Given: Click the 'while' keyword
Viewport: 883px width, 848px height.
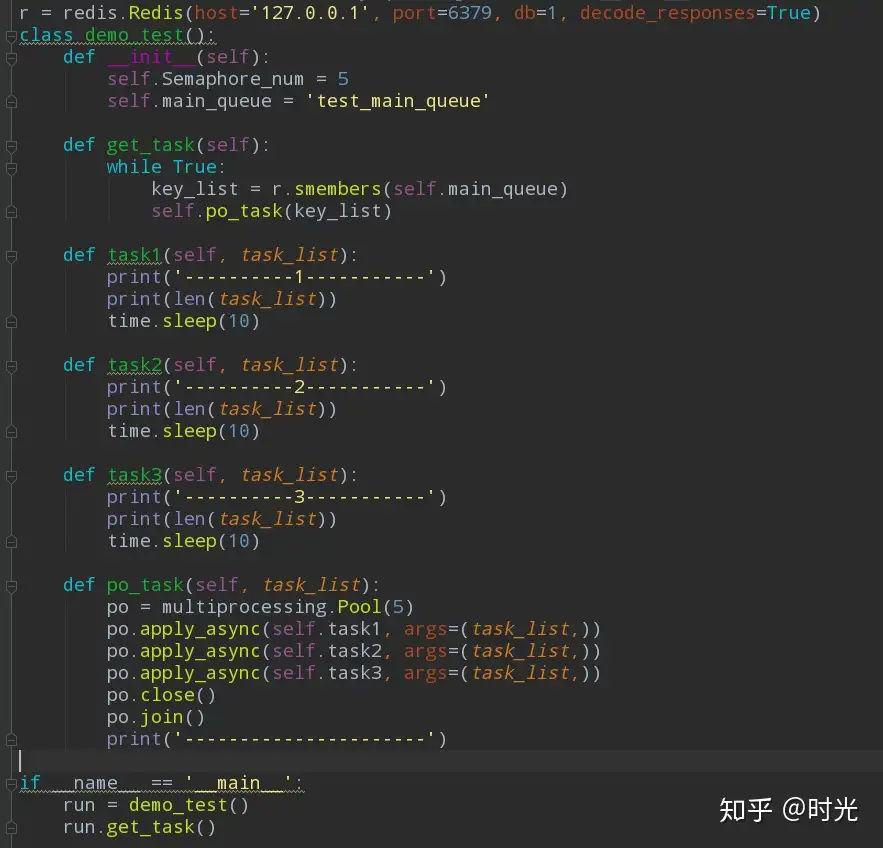Looking at the screenshot, I should [x=134, y=167].
